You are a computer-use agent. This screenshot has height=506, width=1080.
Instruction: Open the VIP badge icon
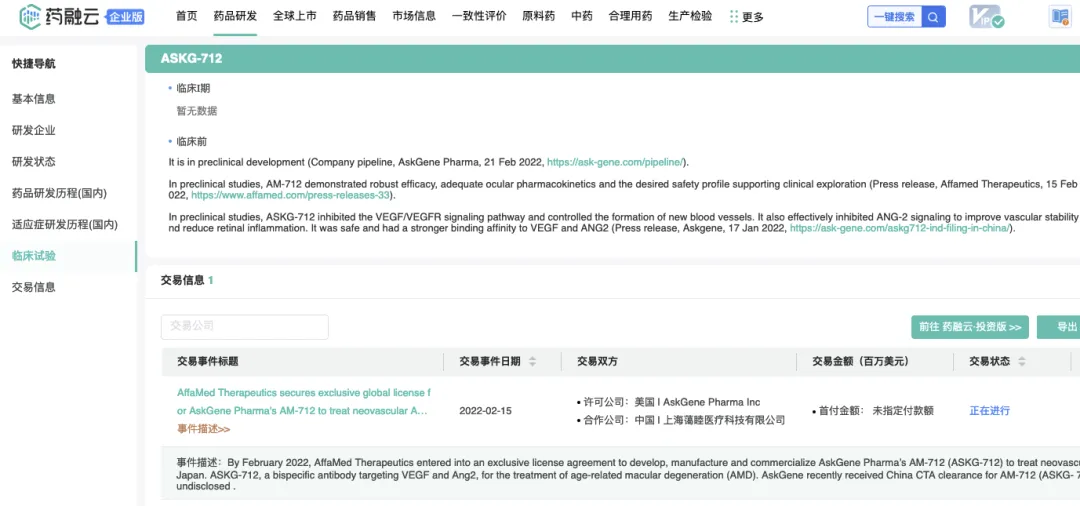pyautogui.click(x=986, y=17)
